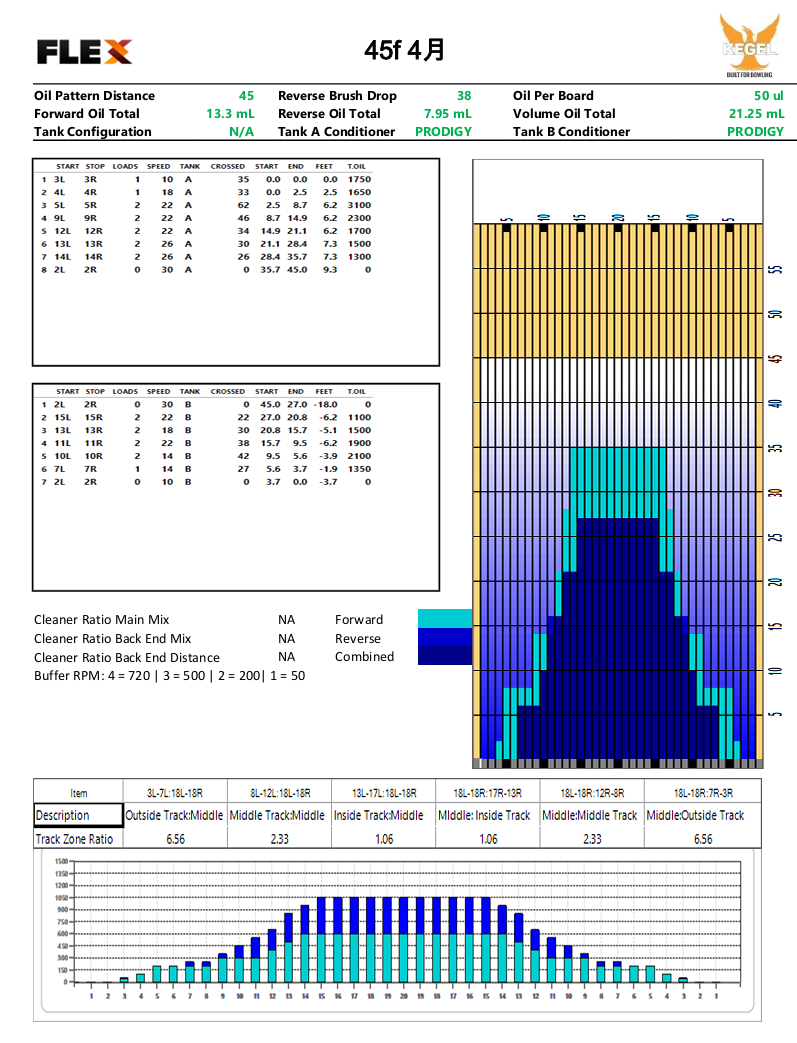Click the Reverse Brush Drop value 38
797x1043 pixels.
[x=463, y=96]
